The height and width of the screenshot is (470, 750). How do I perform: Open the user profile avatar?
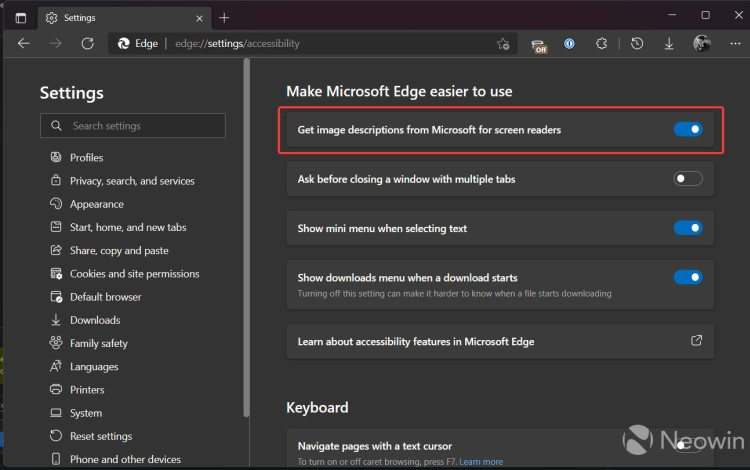pyautogui.click(x=702, y=44)
